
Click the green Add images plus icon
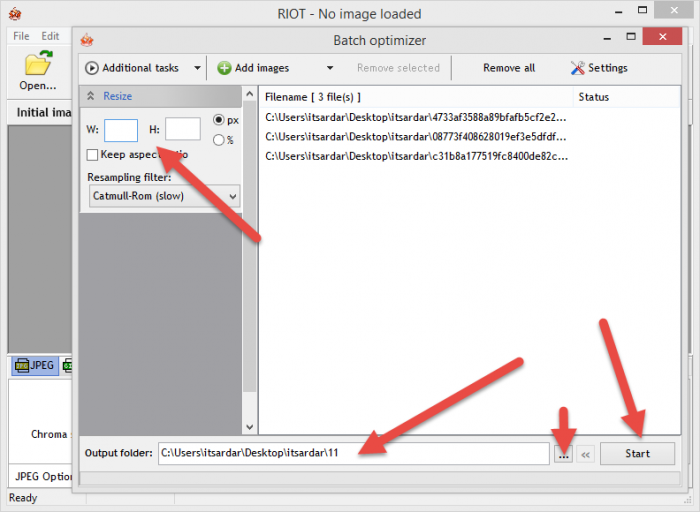[x=224, y=68]
